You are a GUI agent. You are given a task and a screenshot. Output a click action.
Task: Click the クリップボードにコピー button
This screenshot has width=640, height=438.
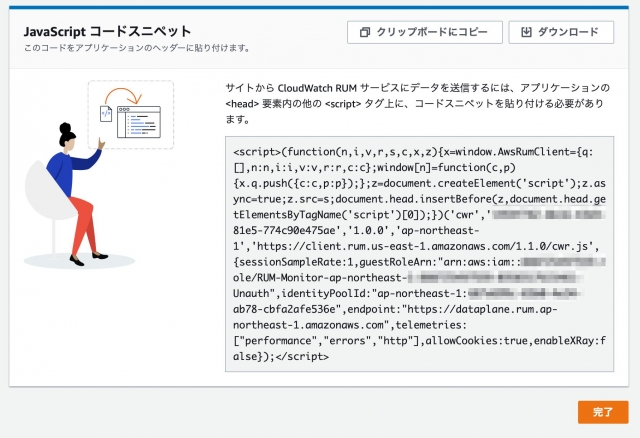[x=424, y=32]
